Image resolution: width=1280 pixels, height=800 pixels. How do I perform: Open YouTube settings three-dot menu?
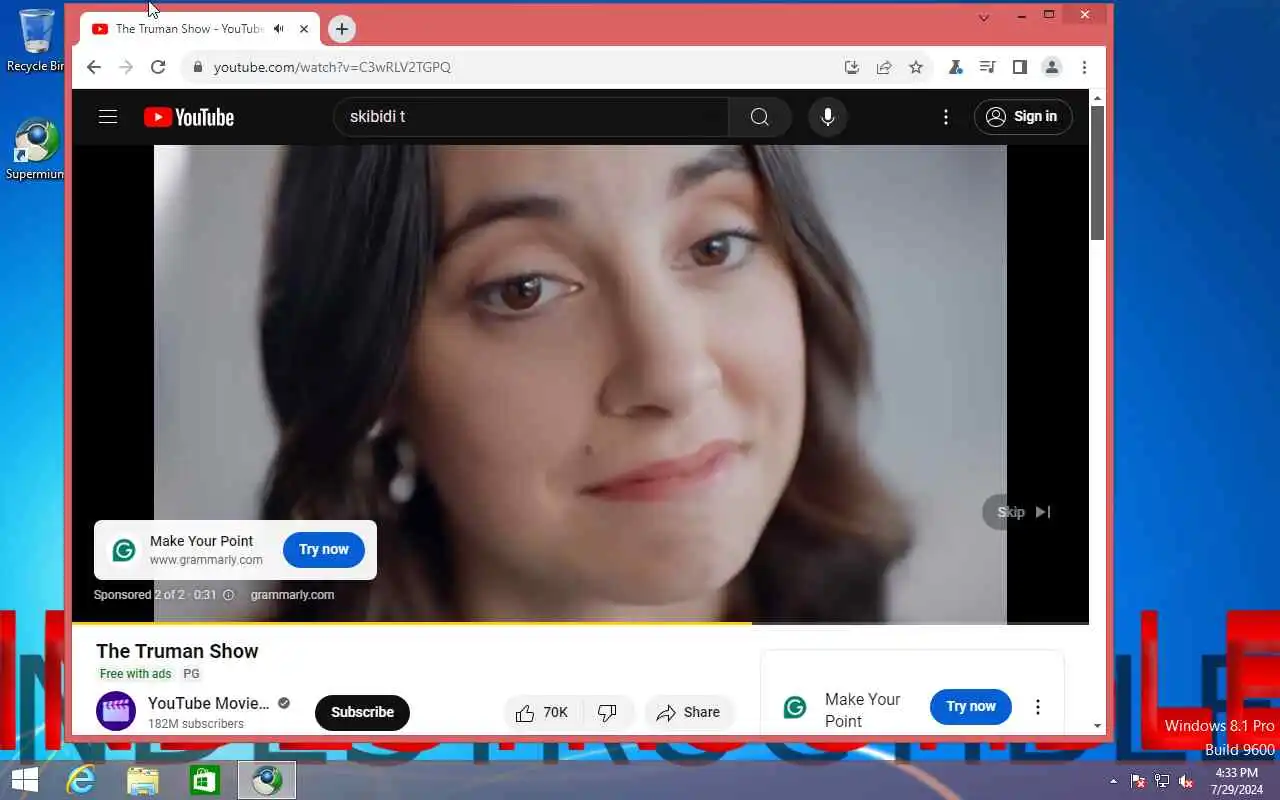coord(946,117)
